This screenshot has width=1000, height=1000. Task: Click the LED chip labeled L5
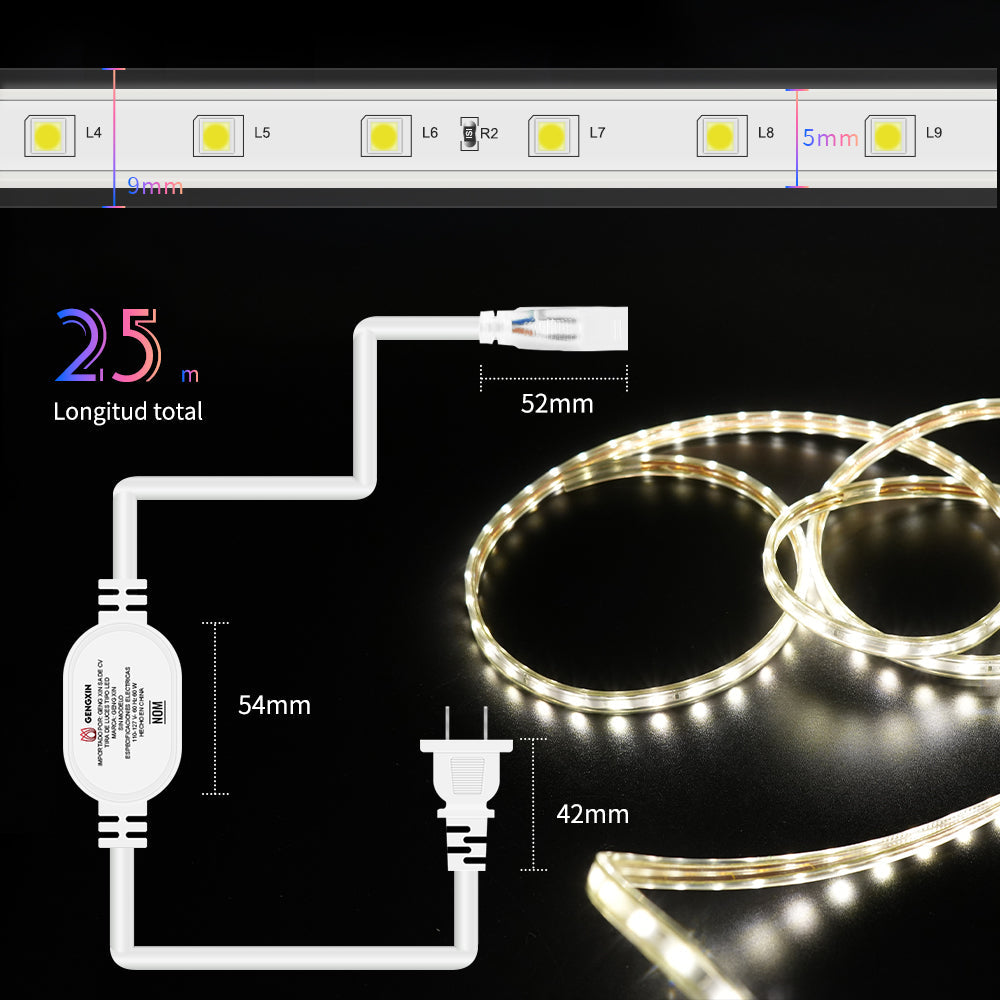point(217,134)
